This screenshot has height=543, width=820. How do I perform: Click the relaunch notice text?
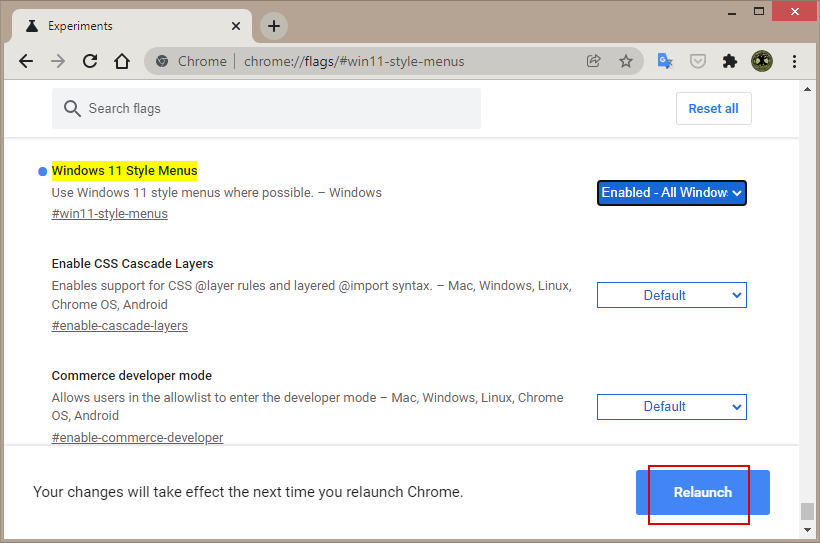pos(248,492)
